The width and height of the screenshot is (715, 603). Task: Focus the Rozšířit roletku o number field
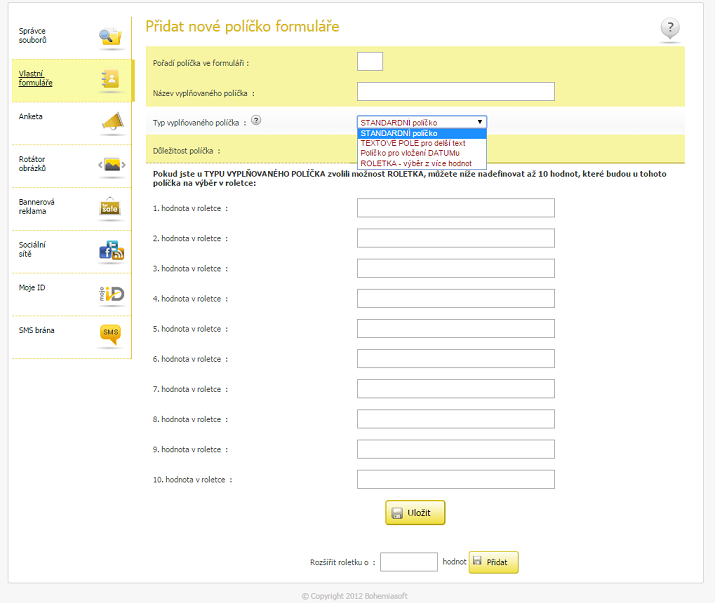coord(409,562)
